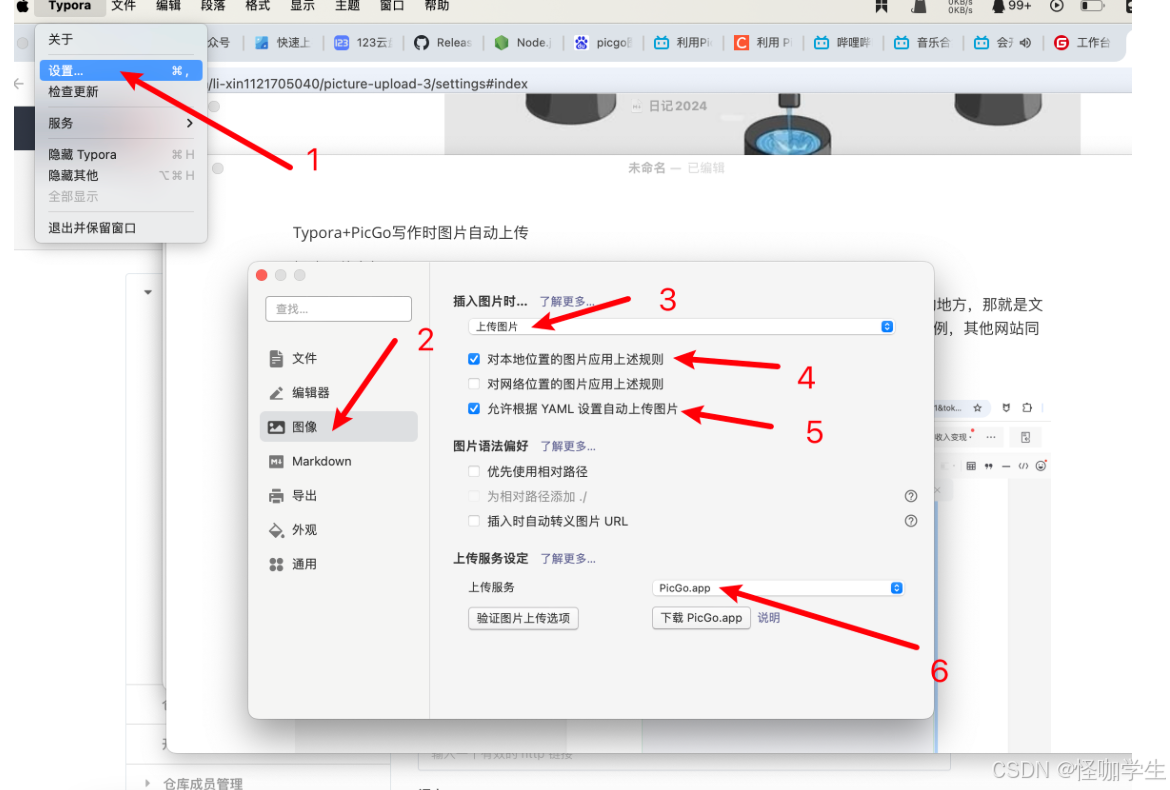Viewport: 1170px width, 790px height.
Task: Open the 文件 menu in menu bar
Action: (124, 6)
